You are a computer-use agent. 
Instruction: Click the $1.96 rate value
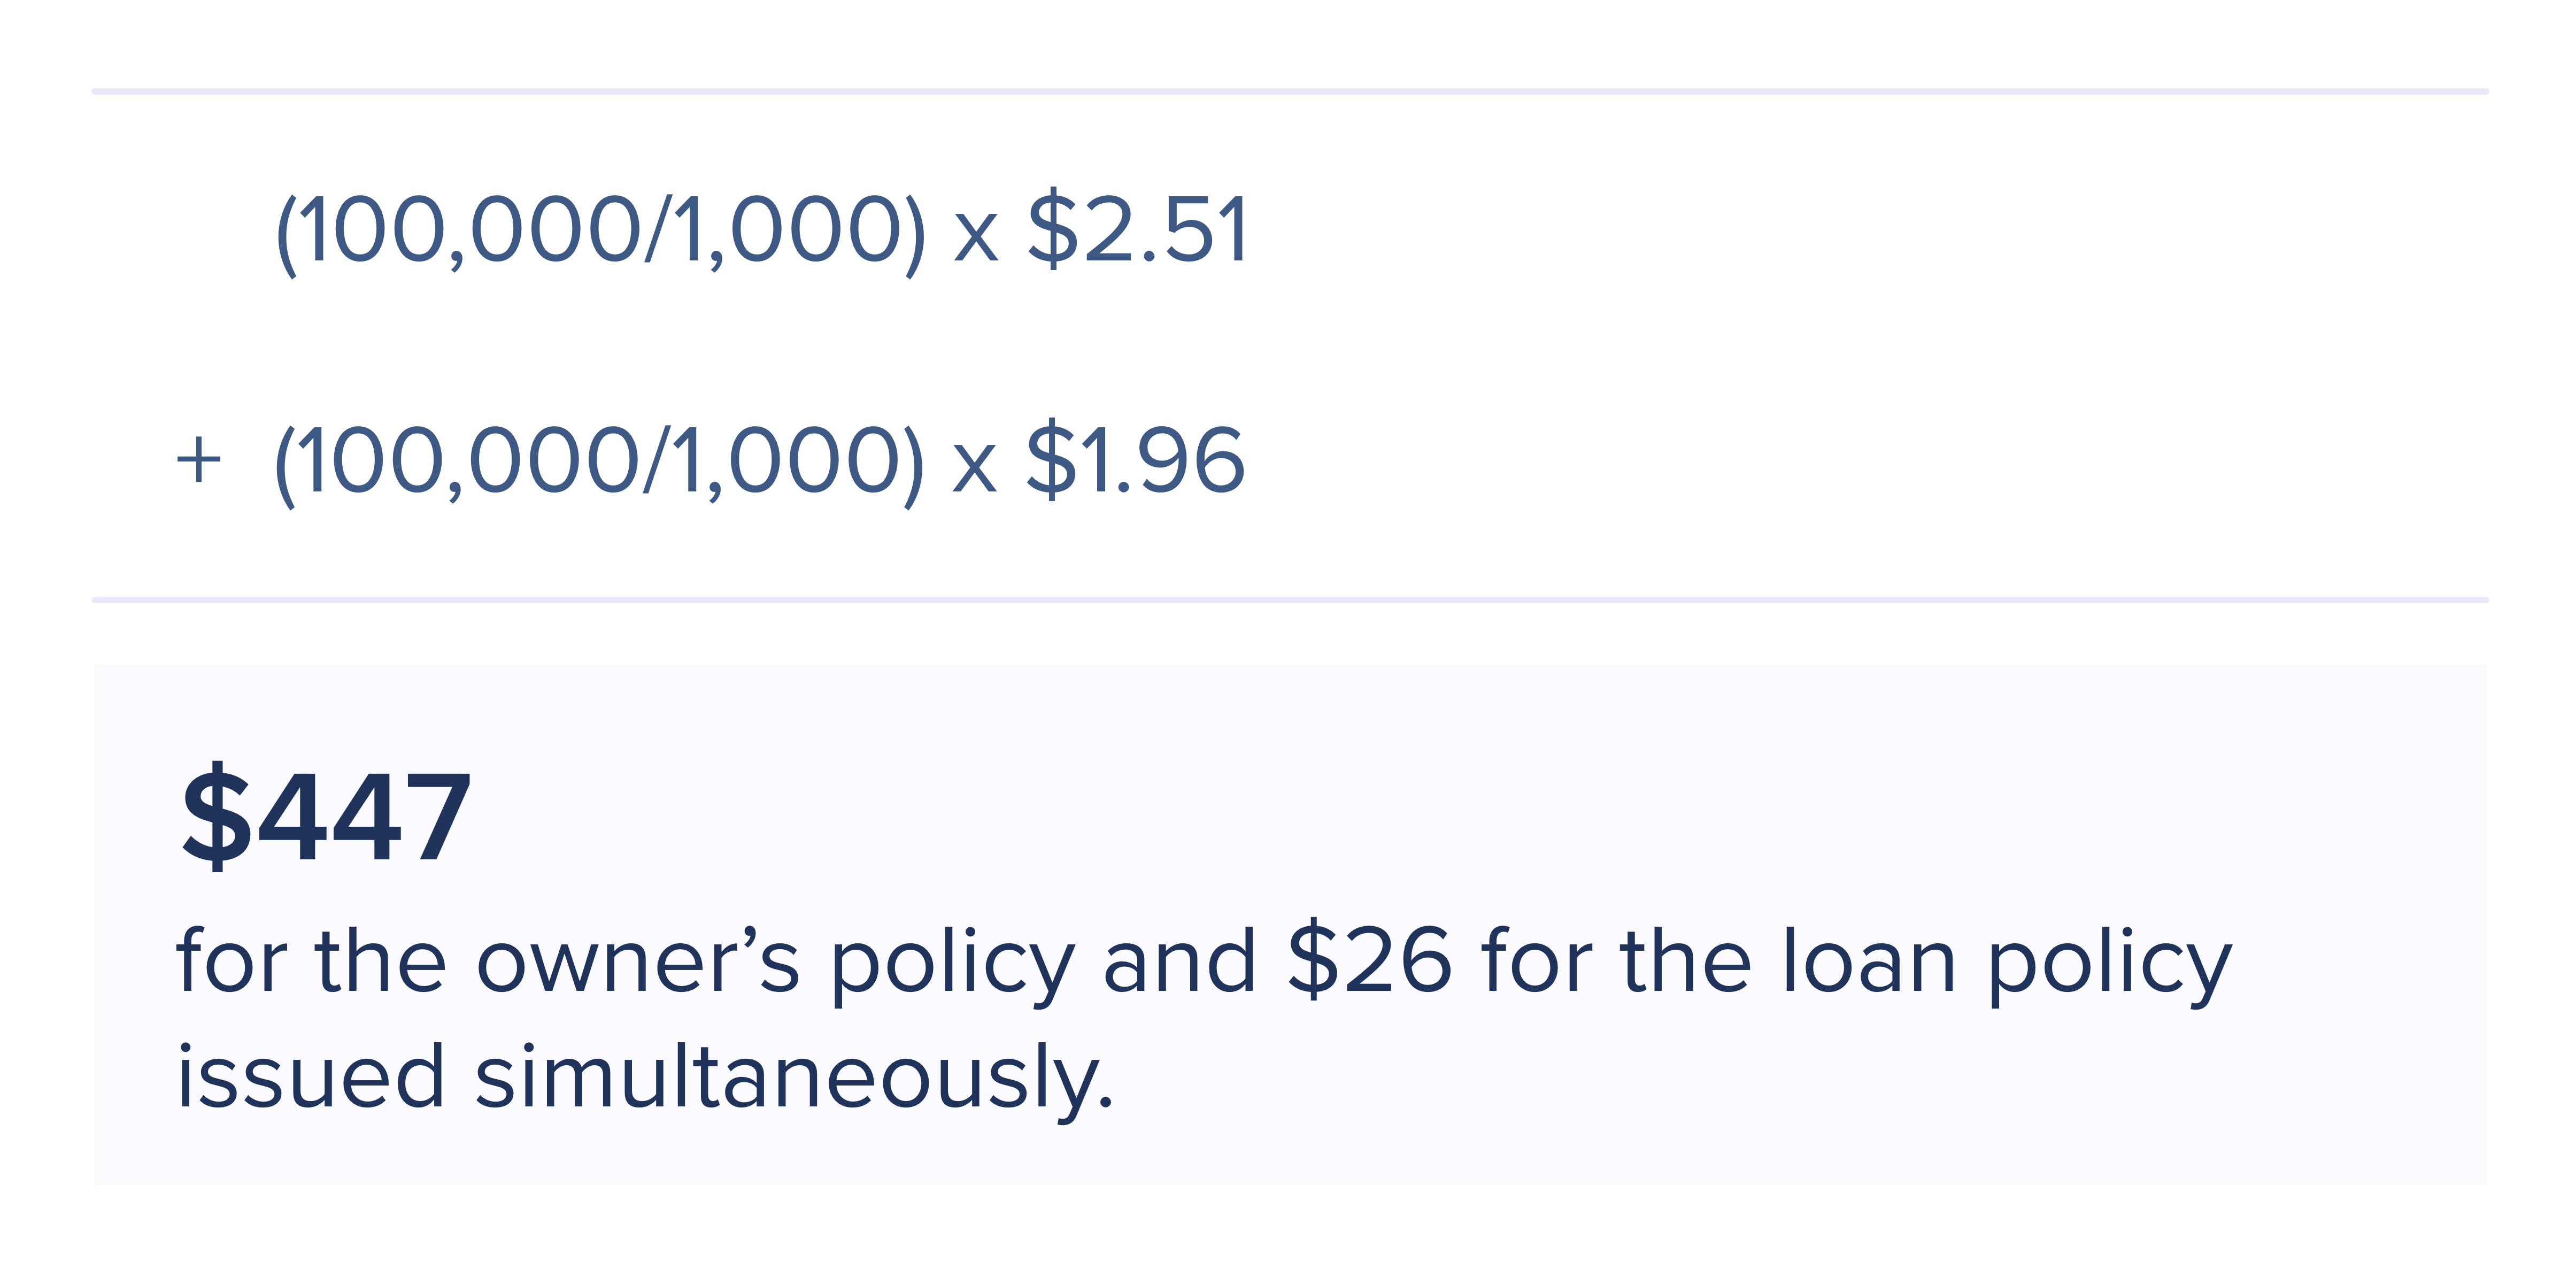(1136, 461)
